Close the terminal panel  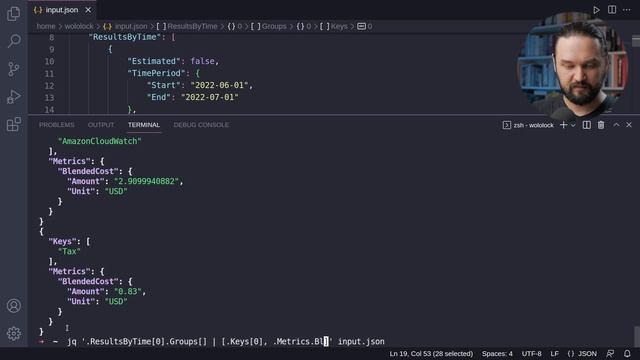tap(629, 125)
